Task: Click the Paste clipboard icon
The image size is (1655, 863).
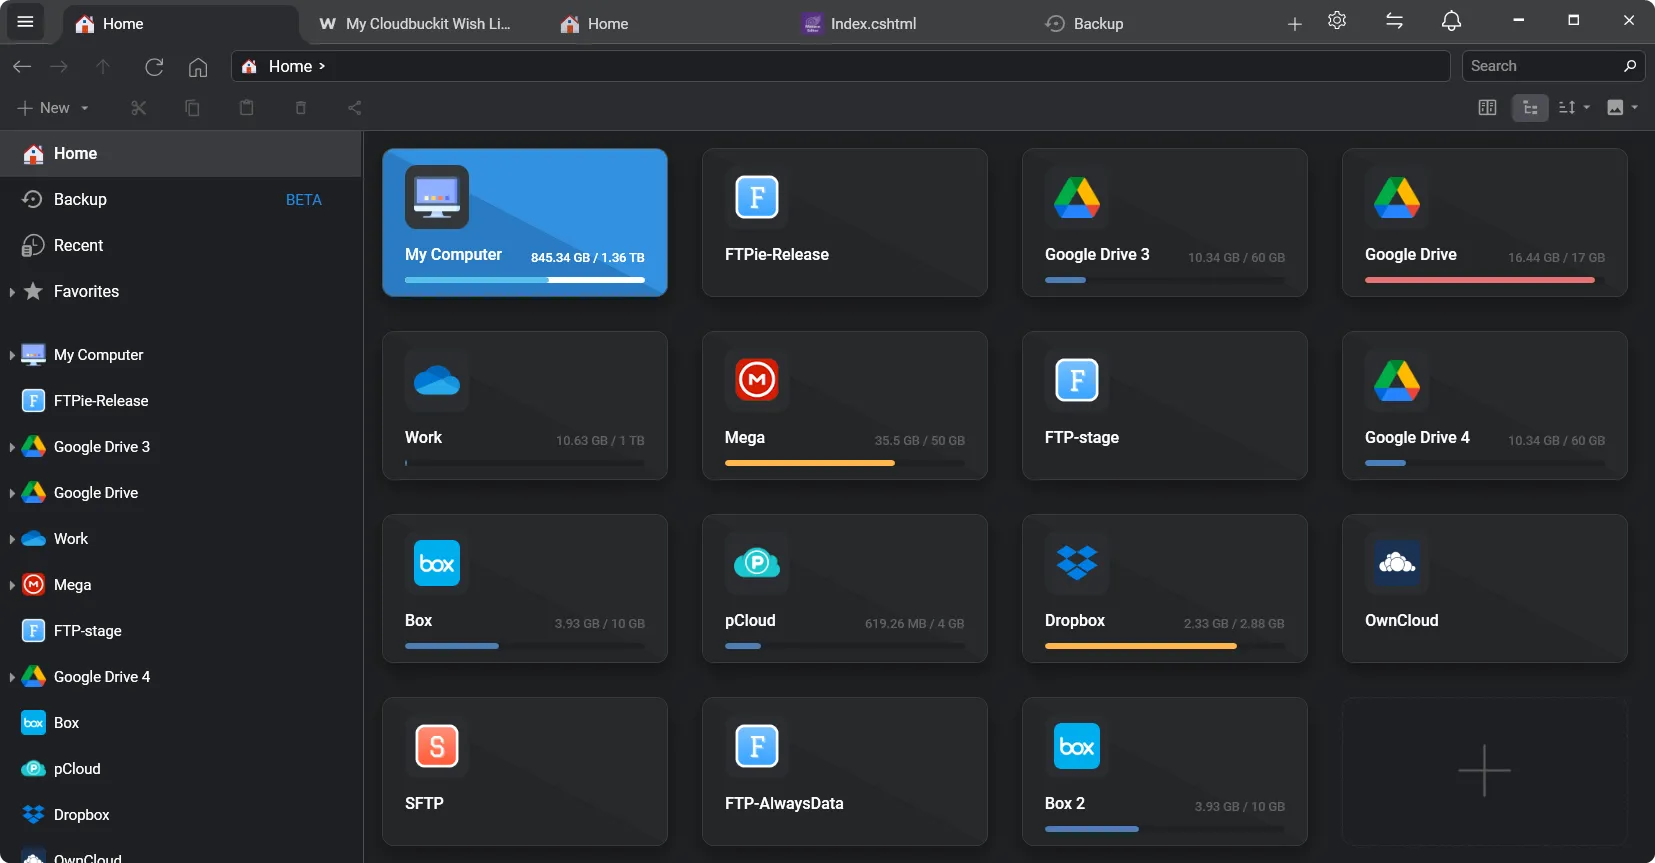Action: coord(246,108)
